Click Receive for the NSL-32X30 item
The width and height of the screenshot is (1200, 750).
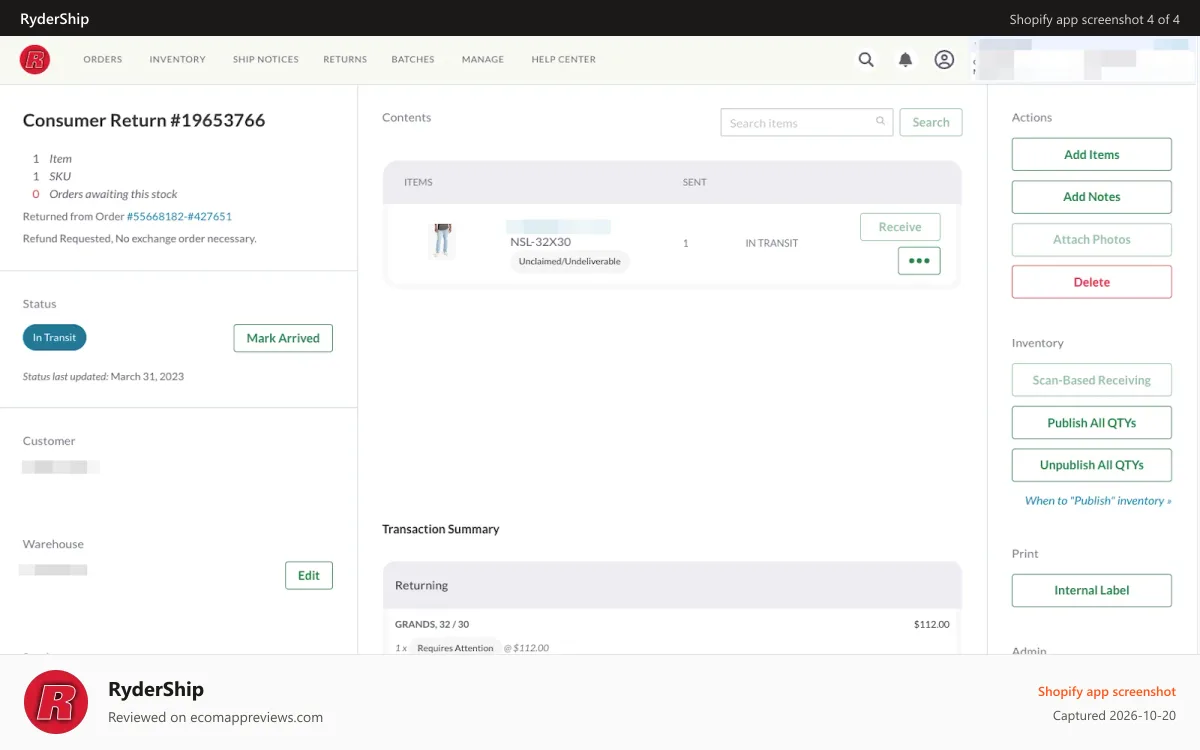pos(900,227)
